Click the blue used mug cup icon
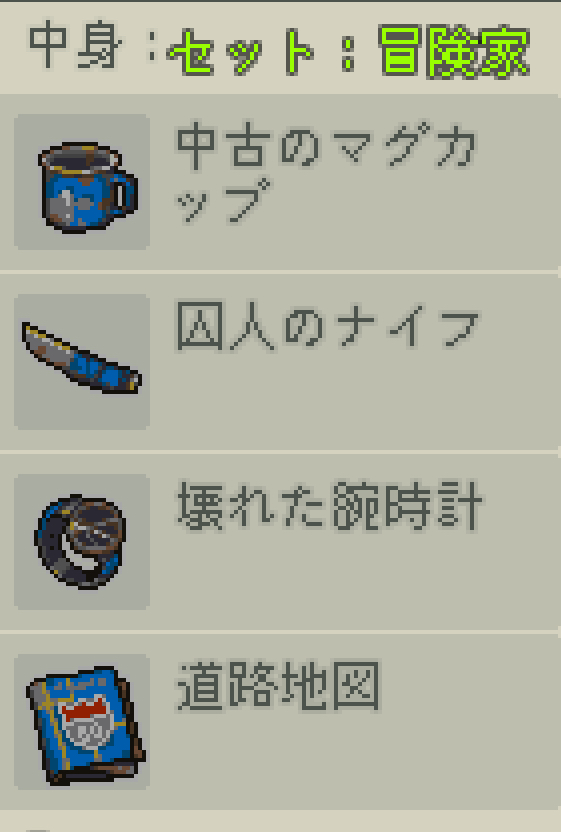The height and width of the screenshot is (832, 561). tap(88, 187)
